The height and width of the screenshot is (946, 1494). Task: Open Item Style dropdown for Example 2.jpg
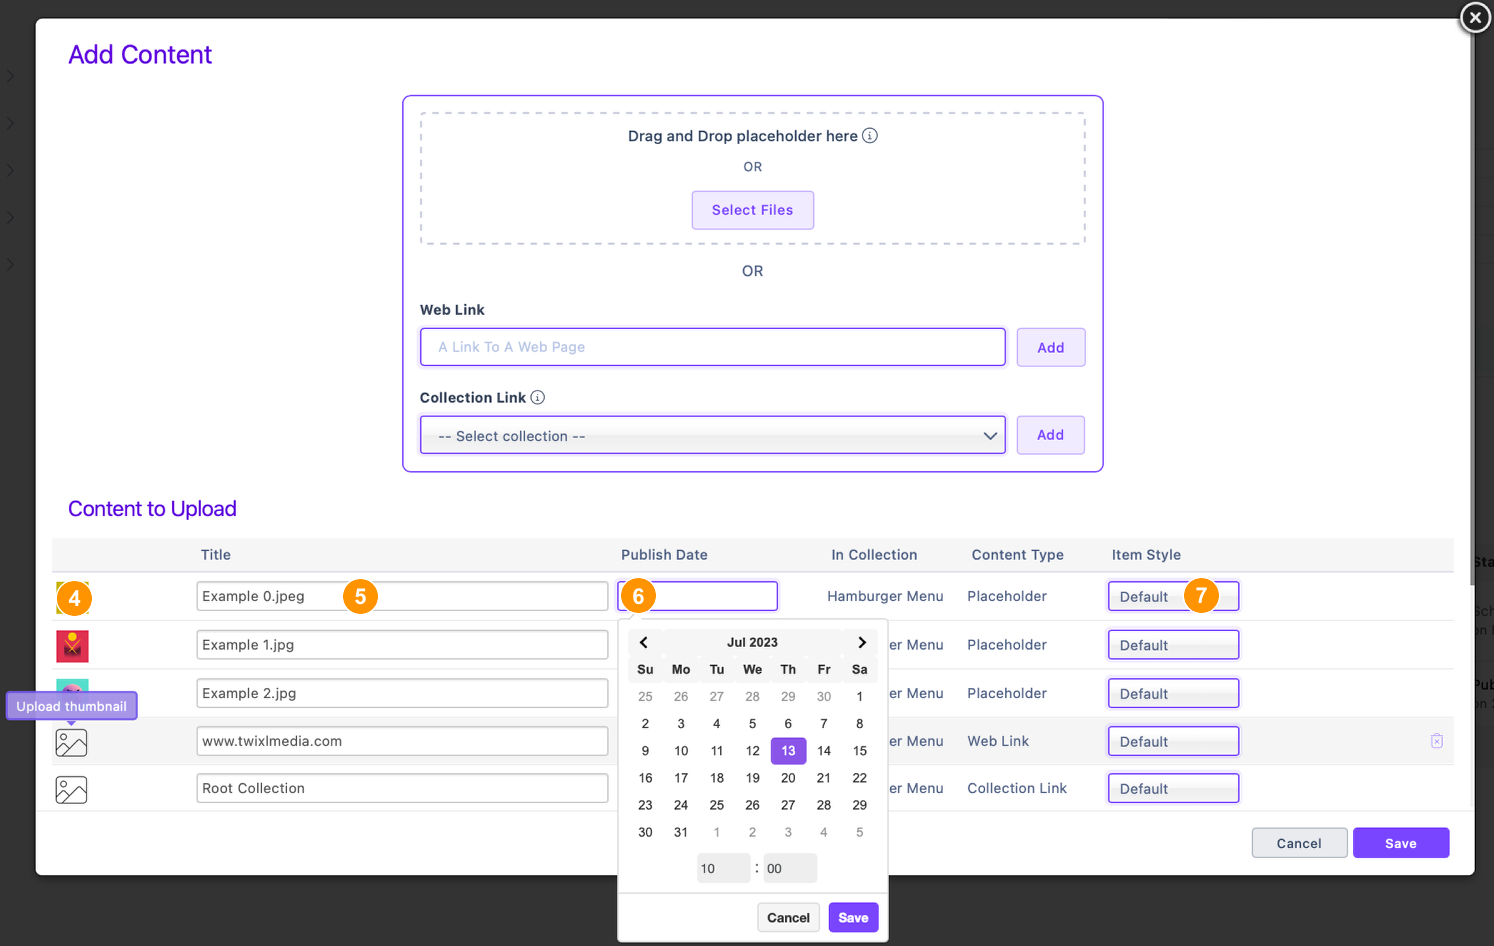pyautogui.click(x=1173, y=693)
